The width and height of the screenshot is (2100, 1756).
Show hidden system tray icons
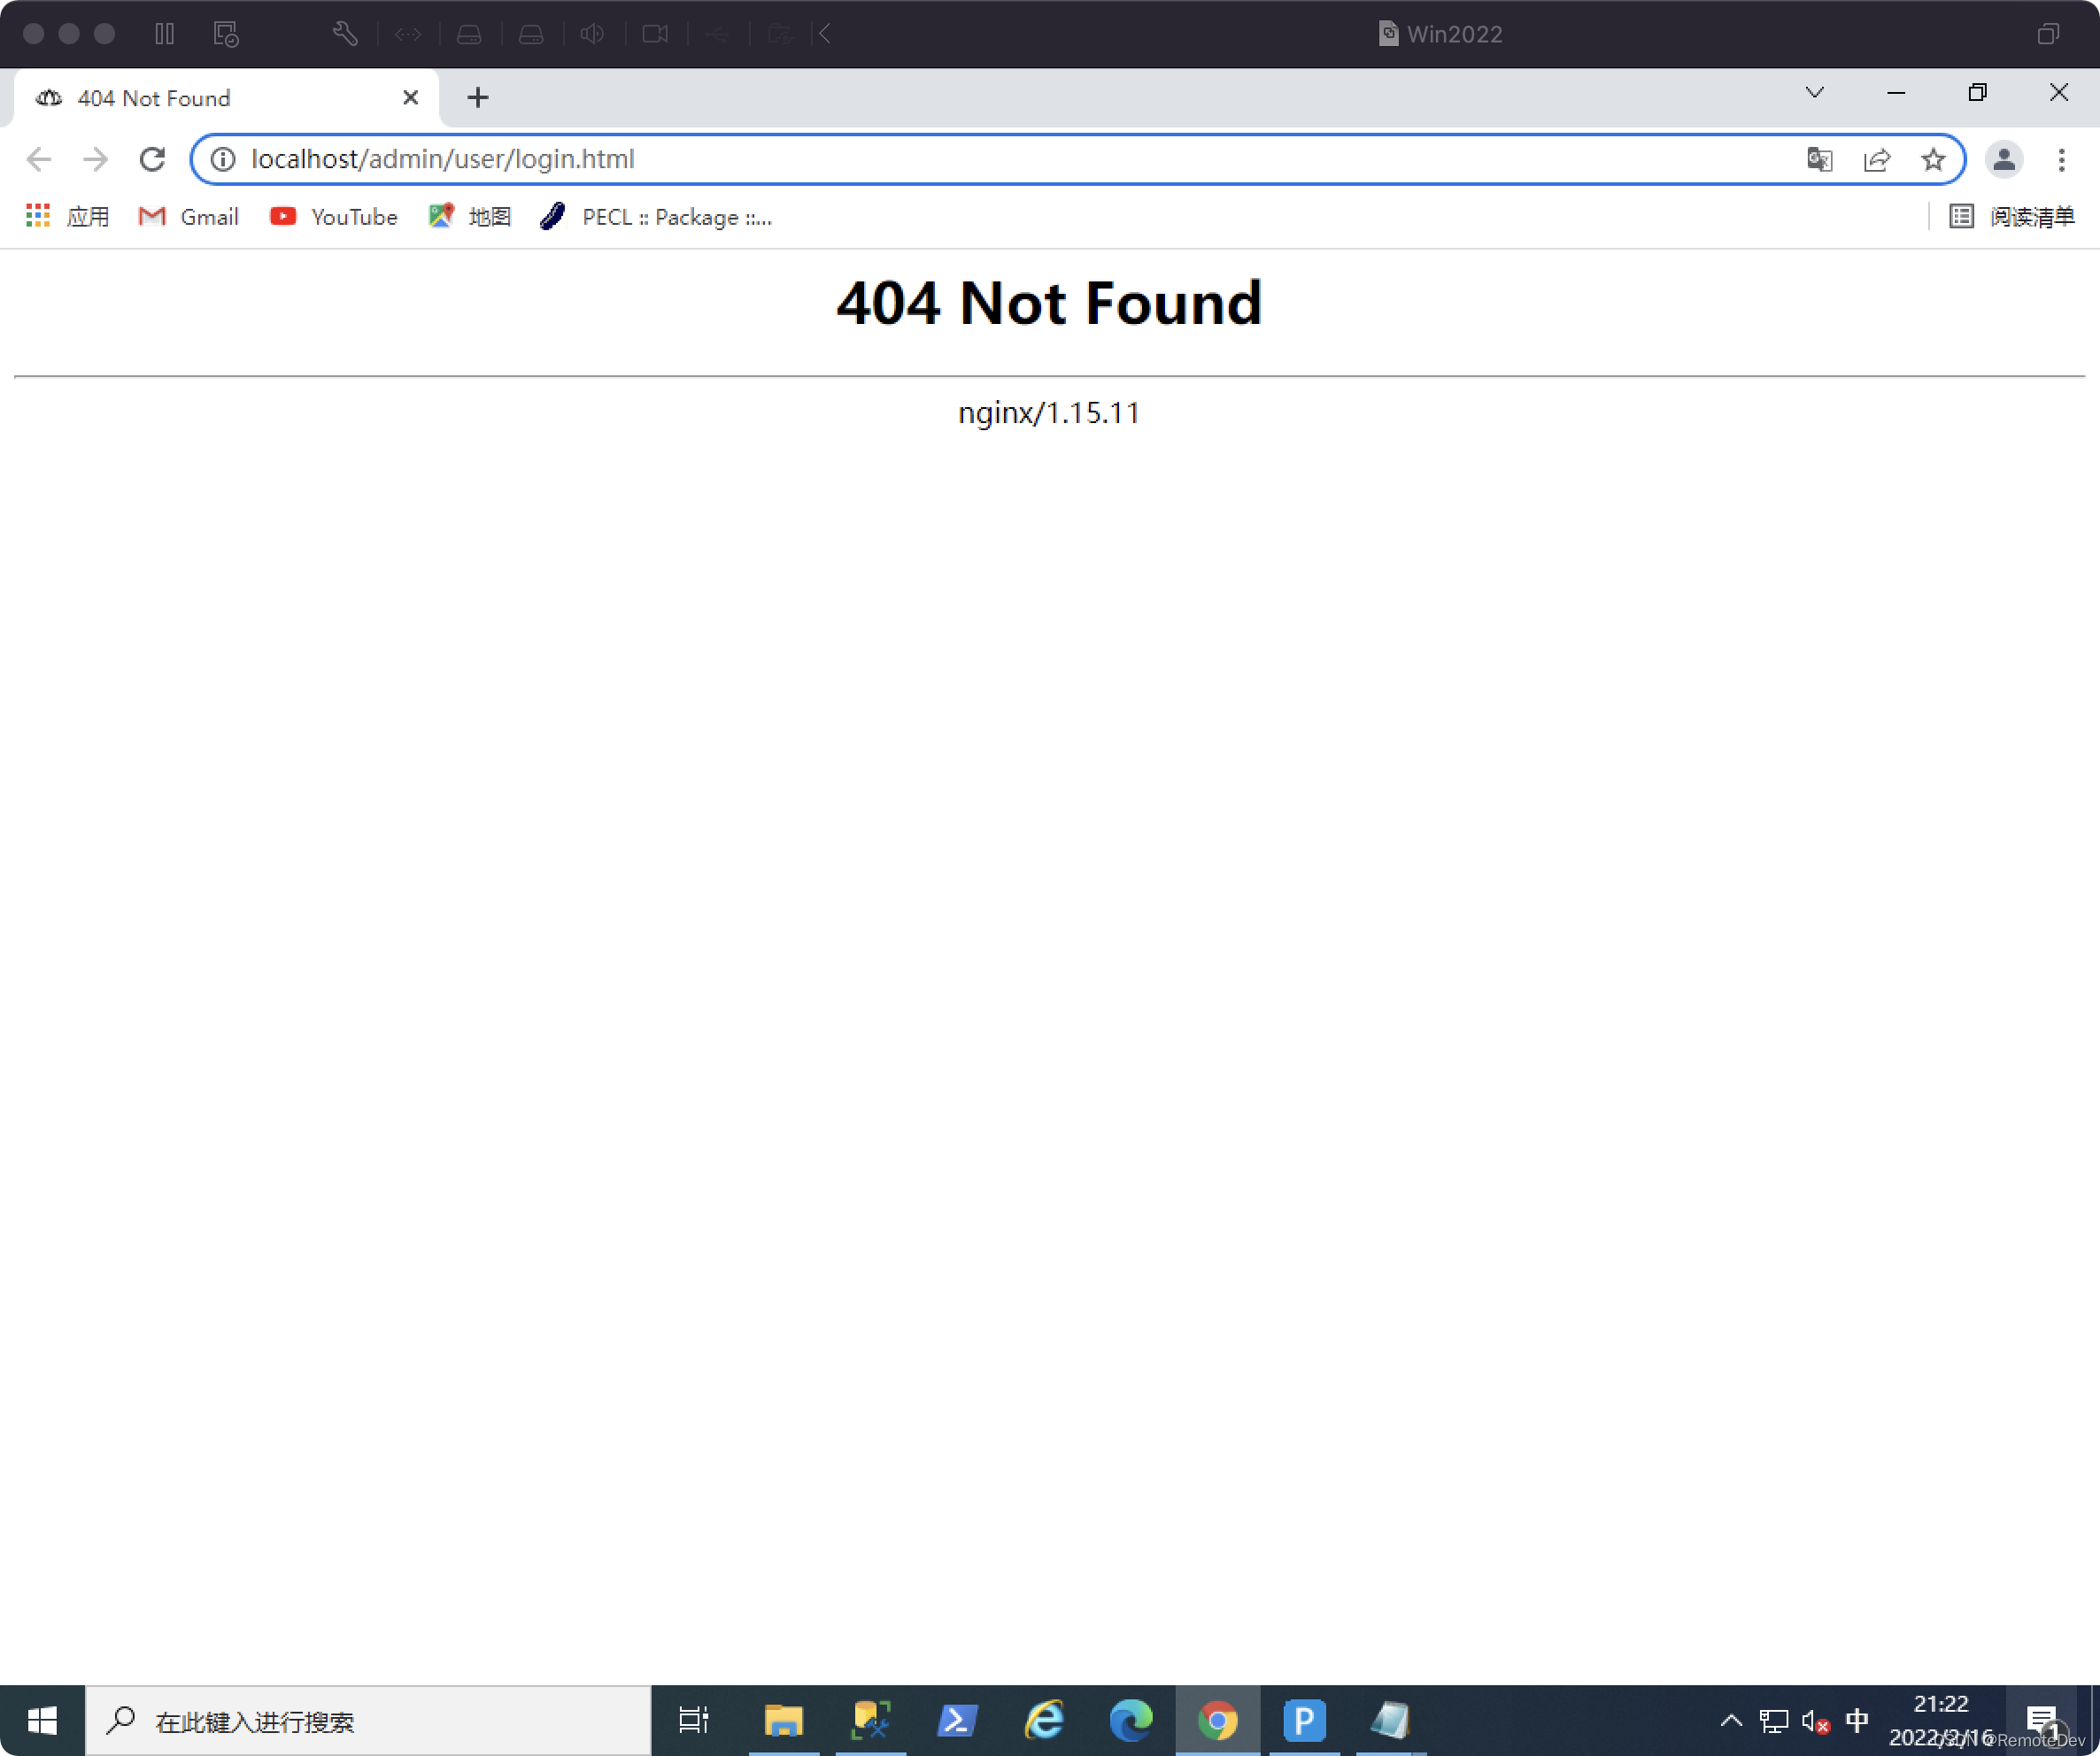(x=1731, y=1720)
